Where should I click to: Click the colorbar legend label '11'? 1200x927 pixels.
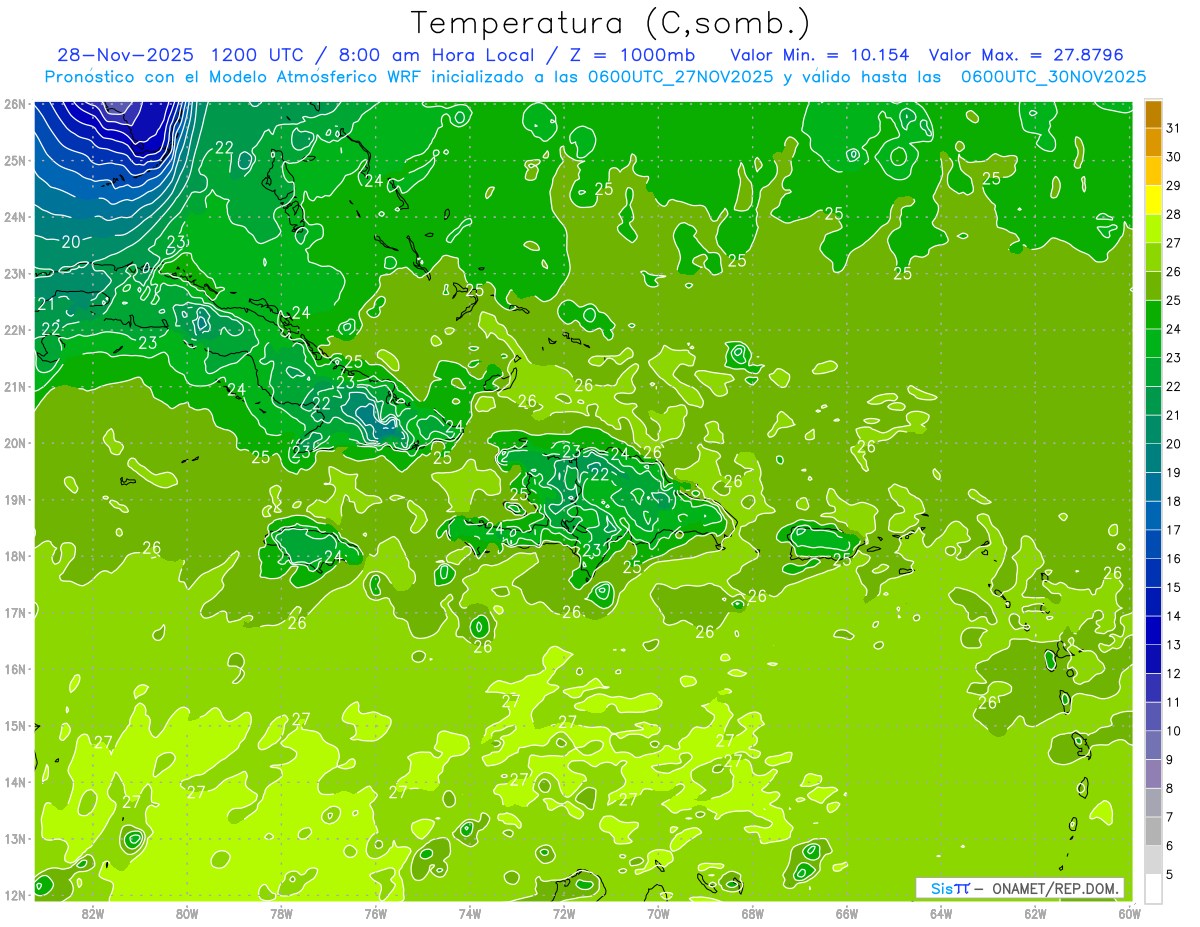tap(1174, 701)
